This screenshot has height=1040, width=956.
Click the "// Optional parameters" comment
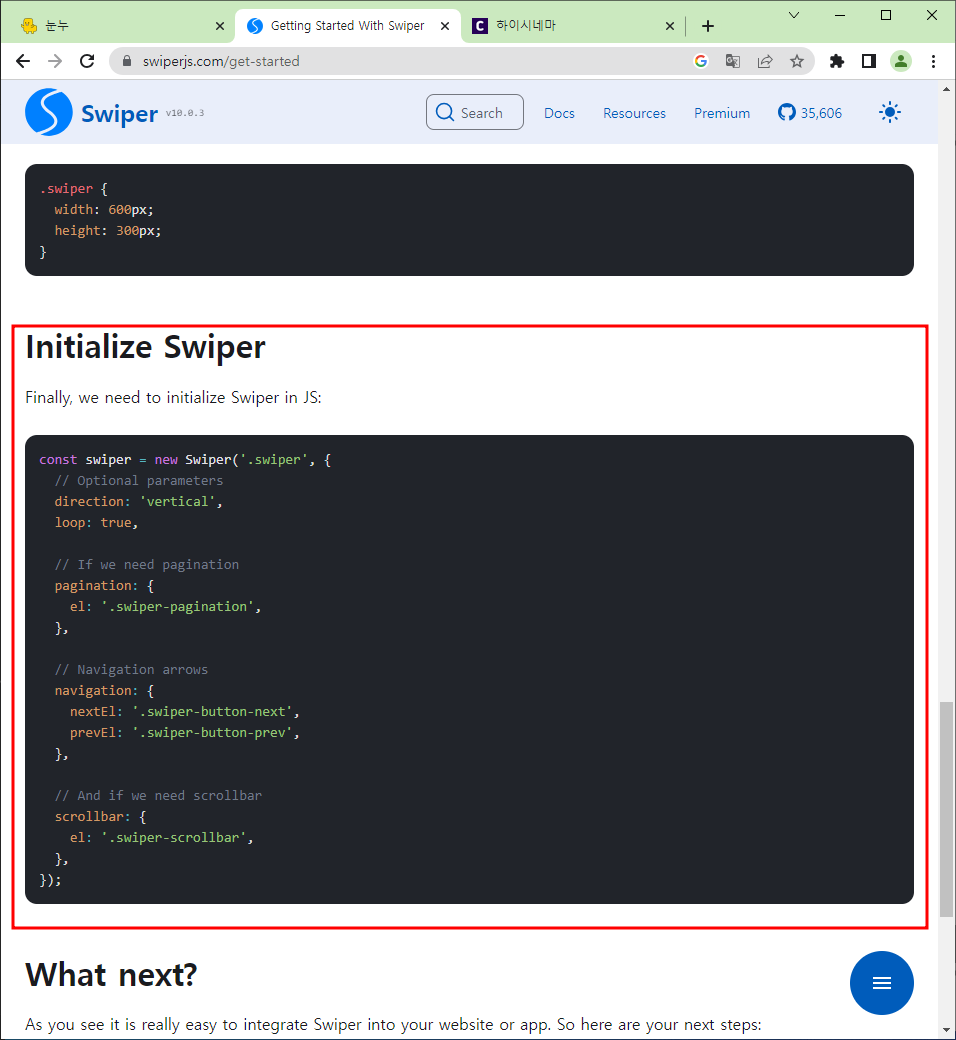139,480
